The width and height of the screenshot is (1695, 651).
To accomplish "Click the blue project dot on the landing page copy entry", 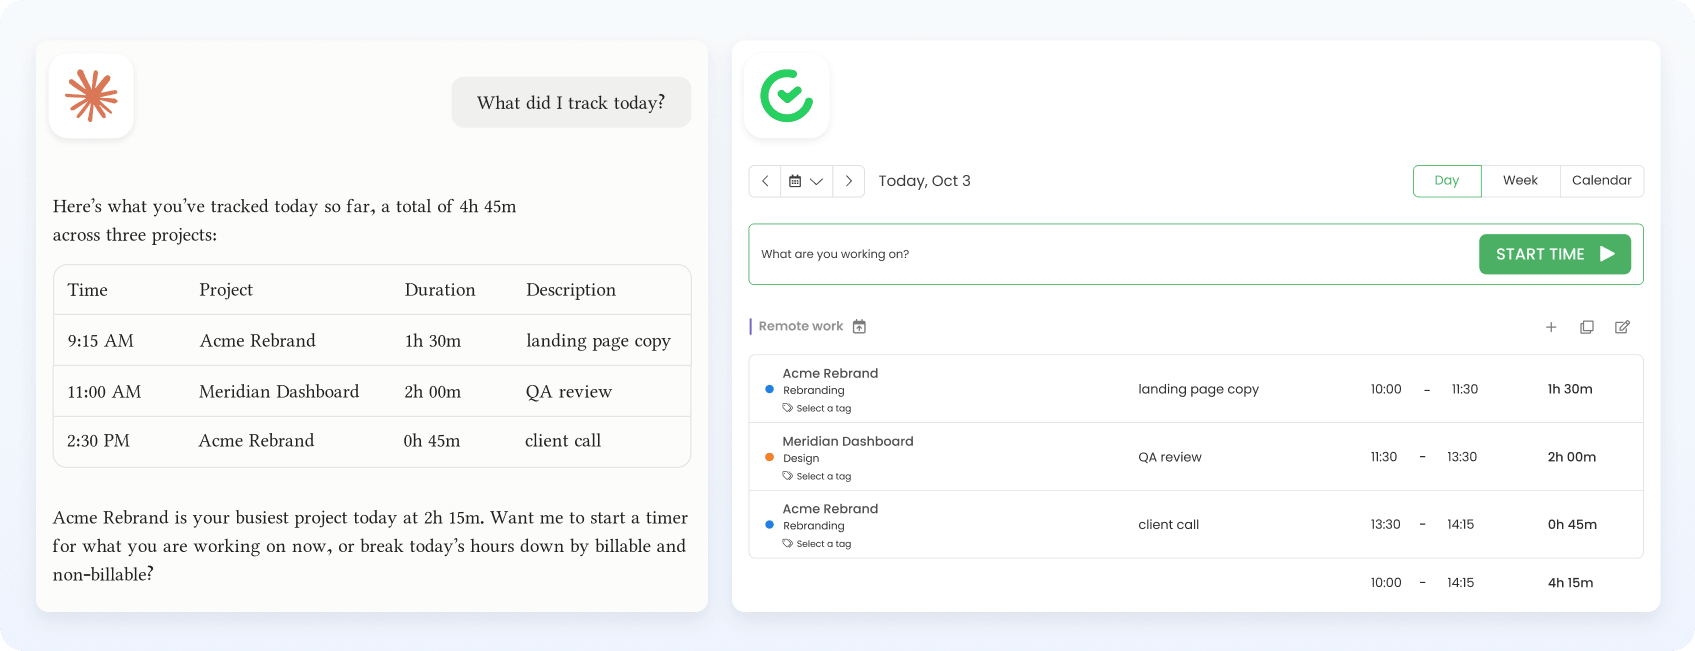I will (769, 389).
